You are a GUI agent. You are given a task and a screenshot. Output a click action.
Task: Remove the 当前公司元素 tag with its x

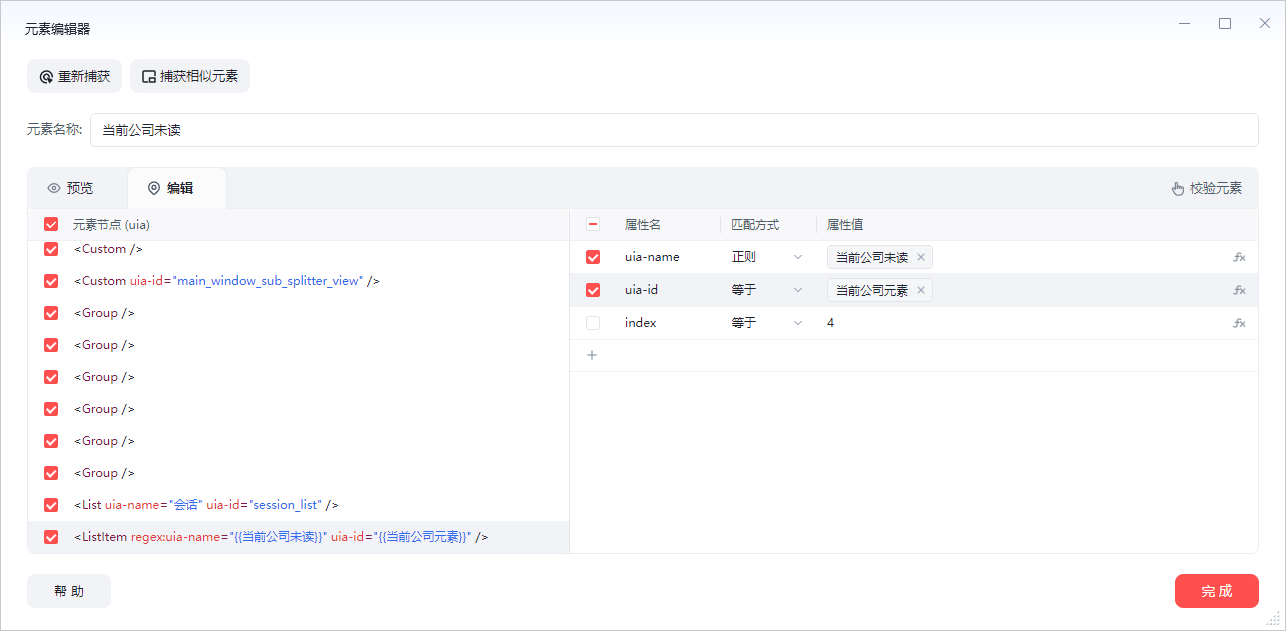921,290
